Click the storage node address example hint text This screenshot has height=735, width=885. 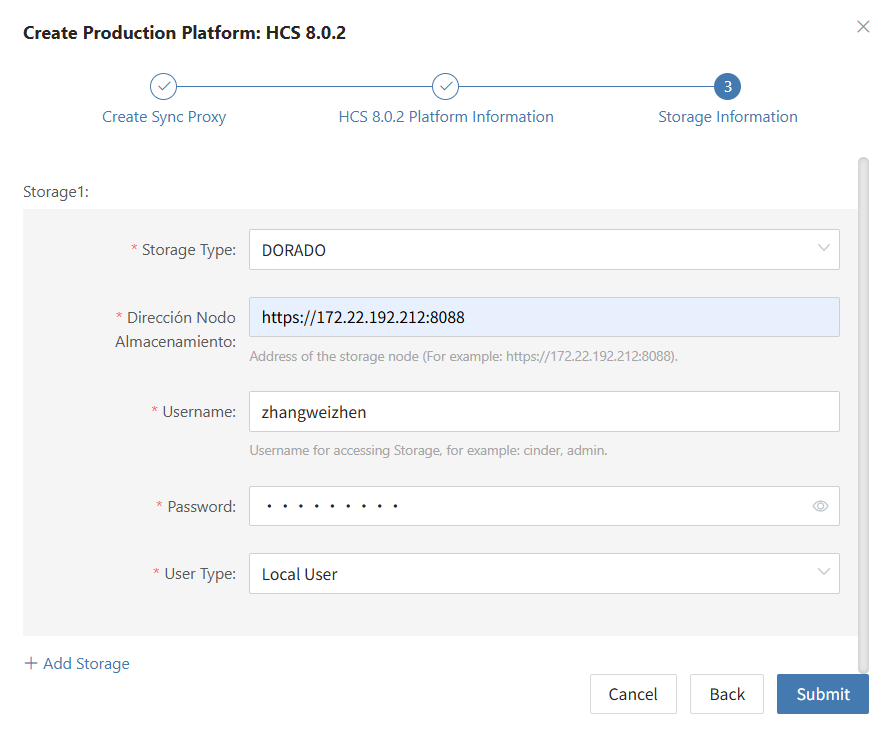click(x=463, y=356)
